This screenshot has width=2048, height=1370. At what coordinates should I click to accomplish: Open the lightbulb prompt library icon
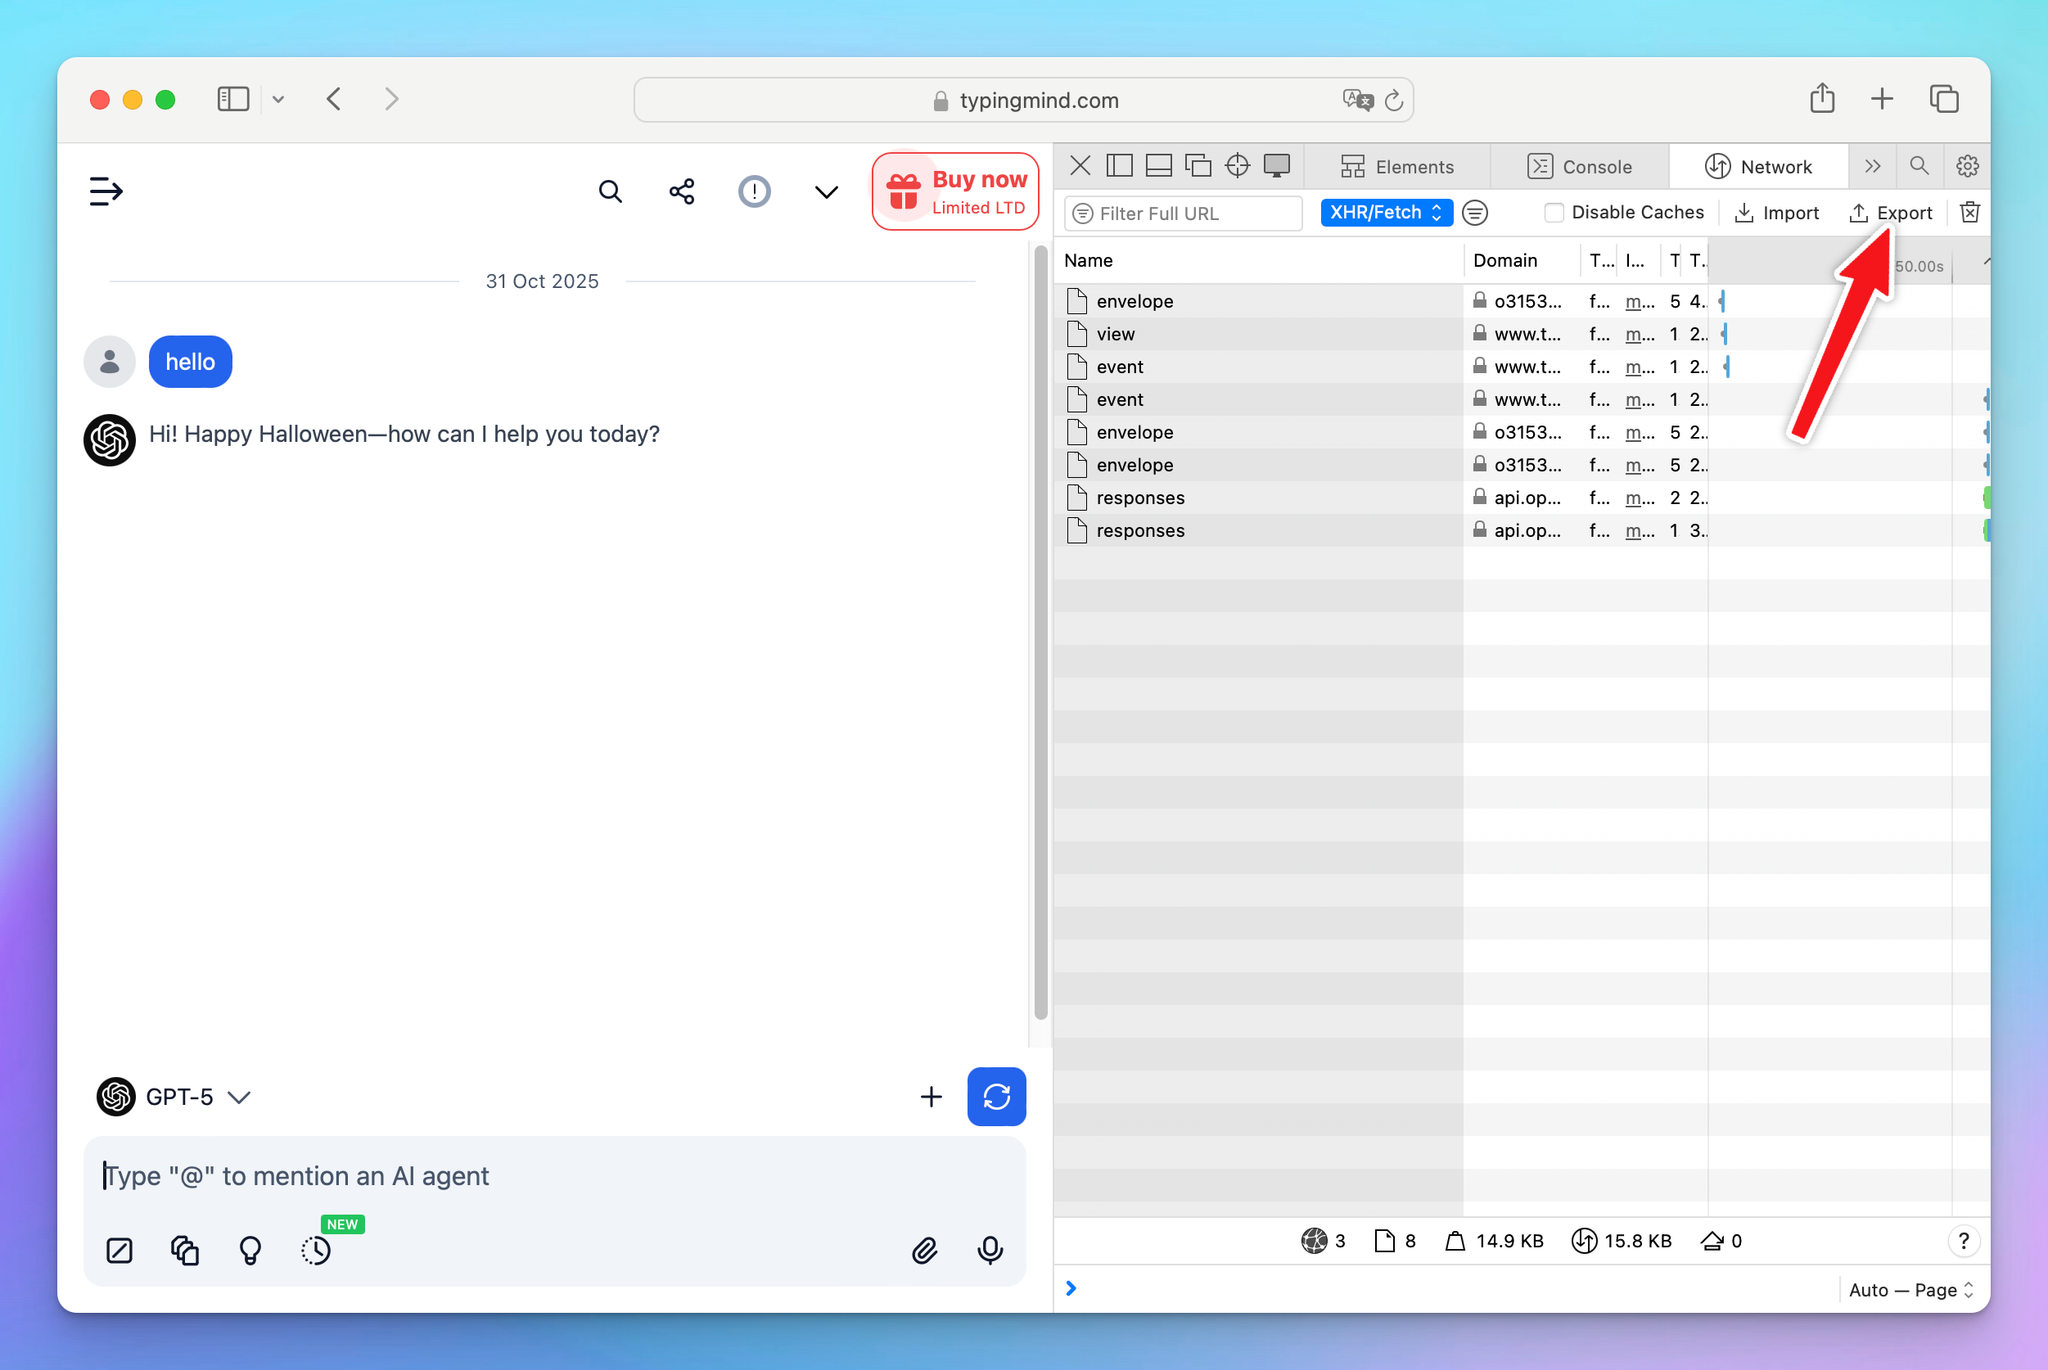(250, 1250)
